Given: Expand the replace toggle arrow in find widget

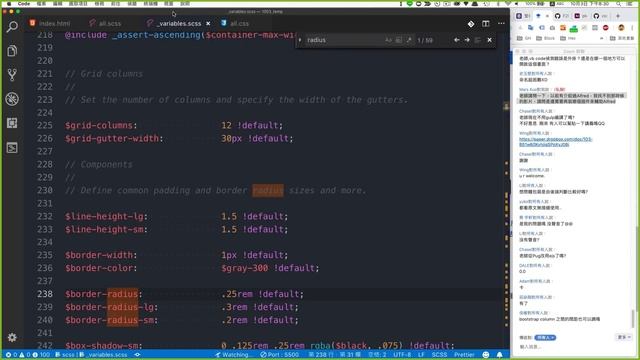Looking at the screenshot, I should (300, 40).
